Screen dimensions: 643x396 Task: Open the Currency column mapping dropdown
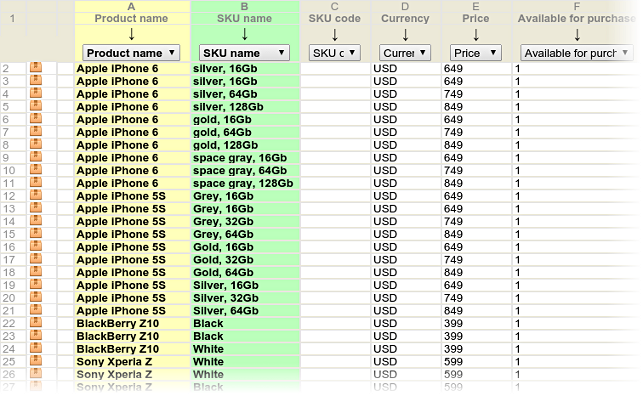click(x=405, y=53)
